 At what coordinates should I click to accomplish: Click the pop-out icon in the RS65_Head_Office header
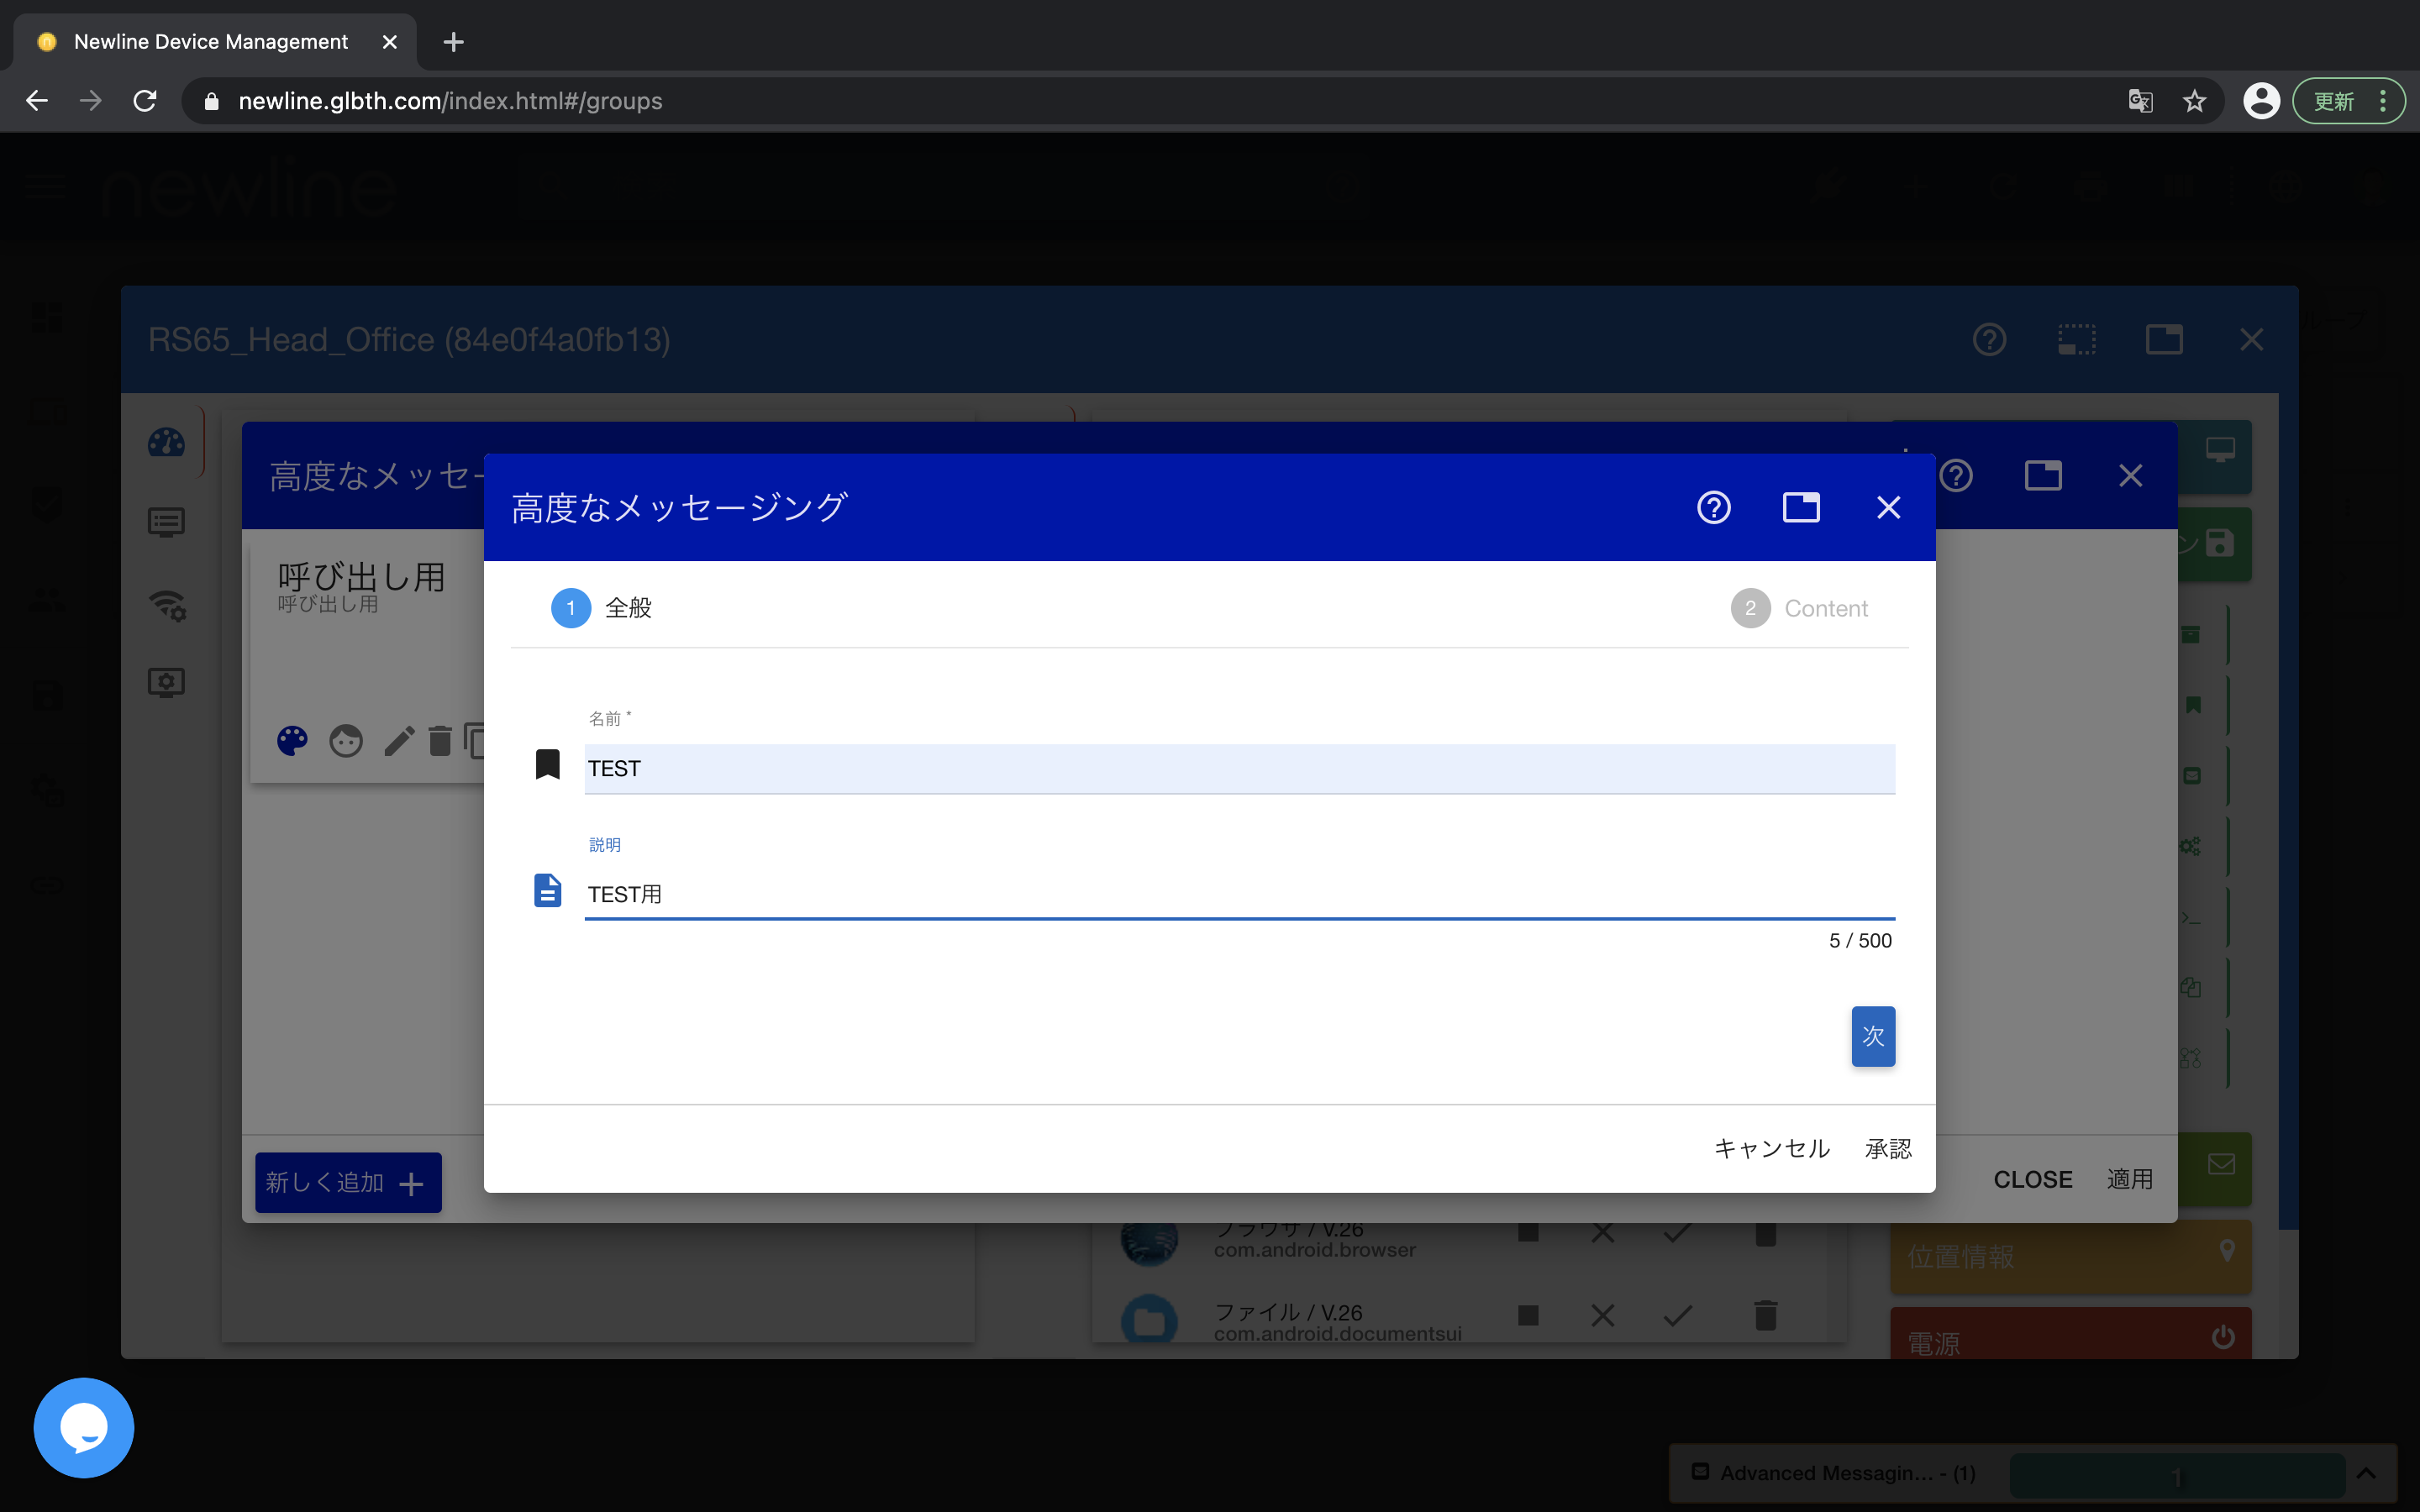2163,340
